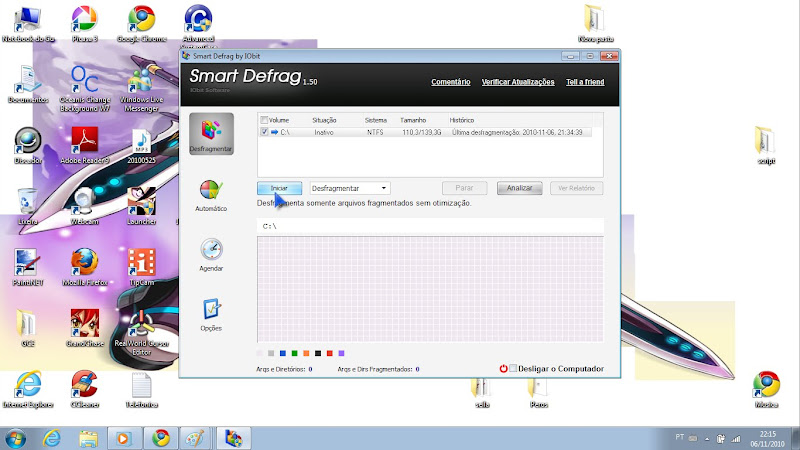Select the Internet Explorer desktop shortcut

point(28,389)
